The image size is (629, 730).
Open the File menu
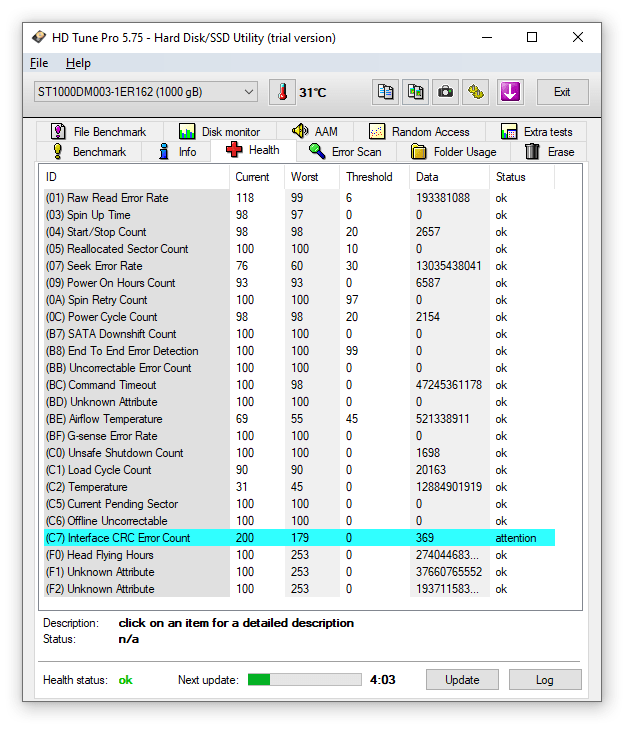39,63
